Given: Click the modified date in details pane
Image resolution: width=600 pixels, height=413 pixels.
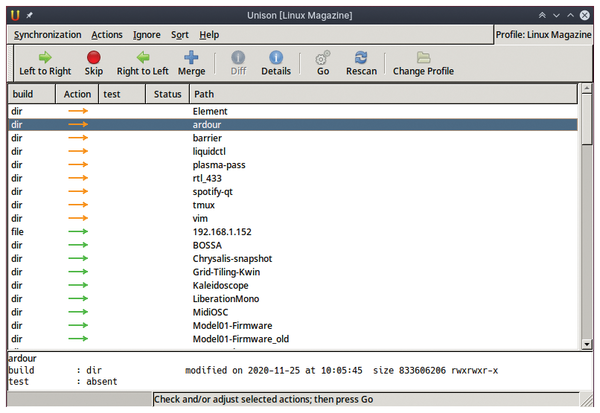Looking at the screenshot, I should [274, 371].
